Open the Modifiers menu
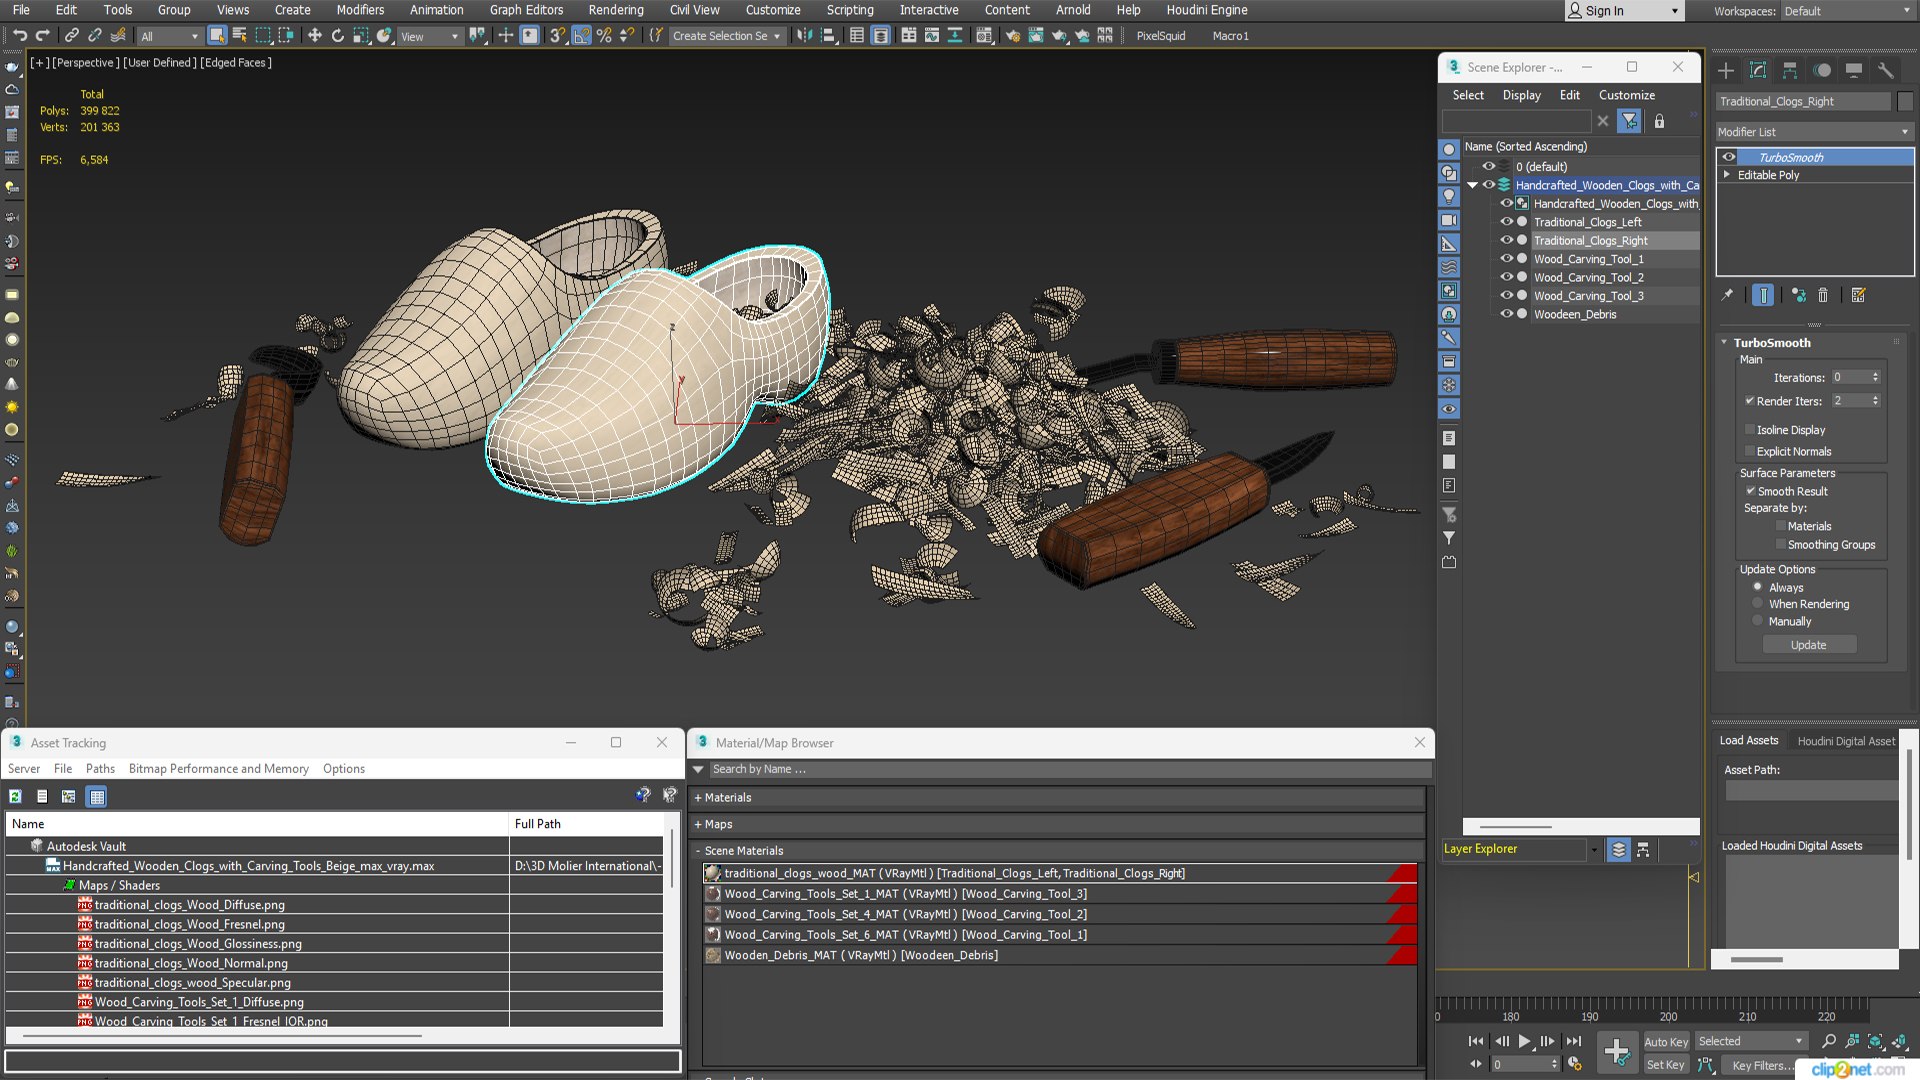 [x=360, y=10]
